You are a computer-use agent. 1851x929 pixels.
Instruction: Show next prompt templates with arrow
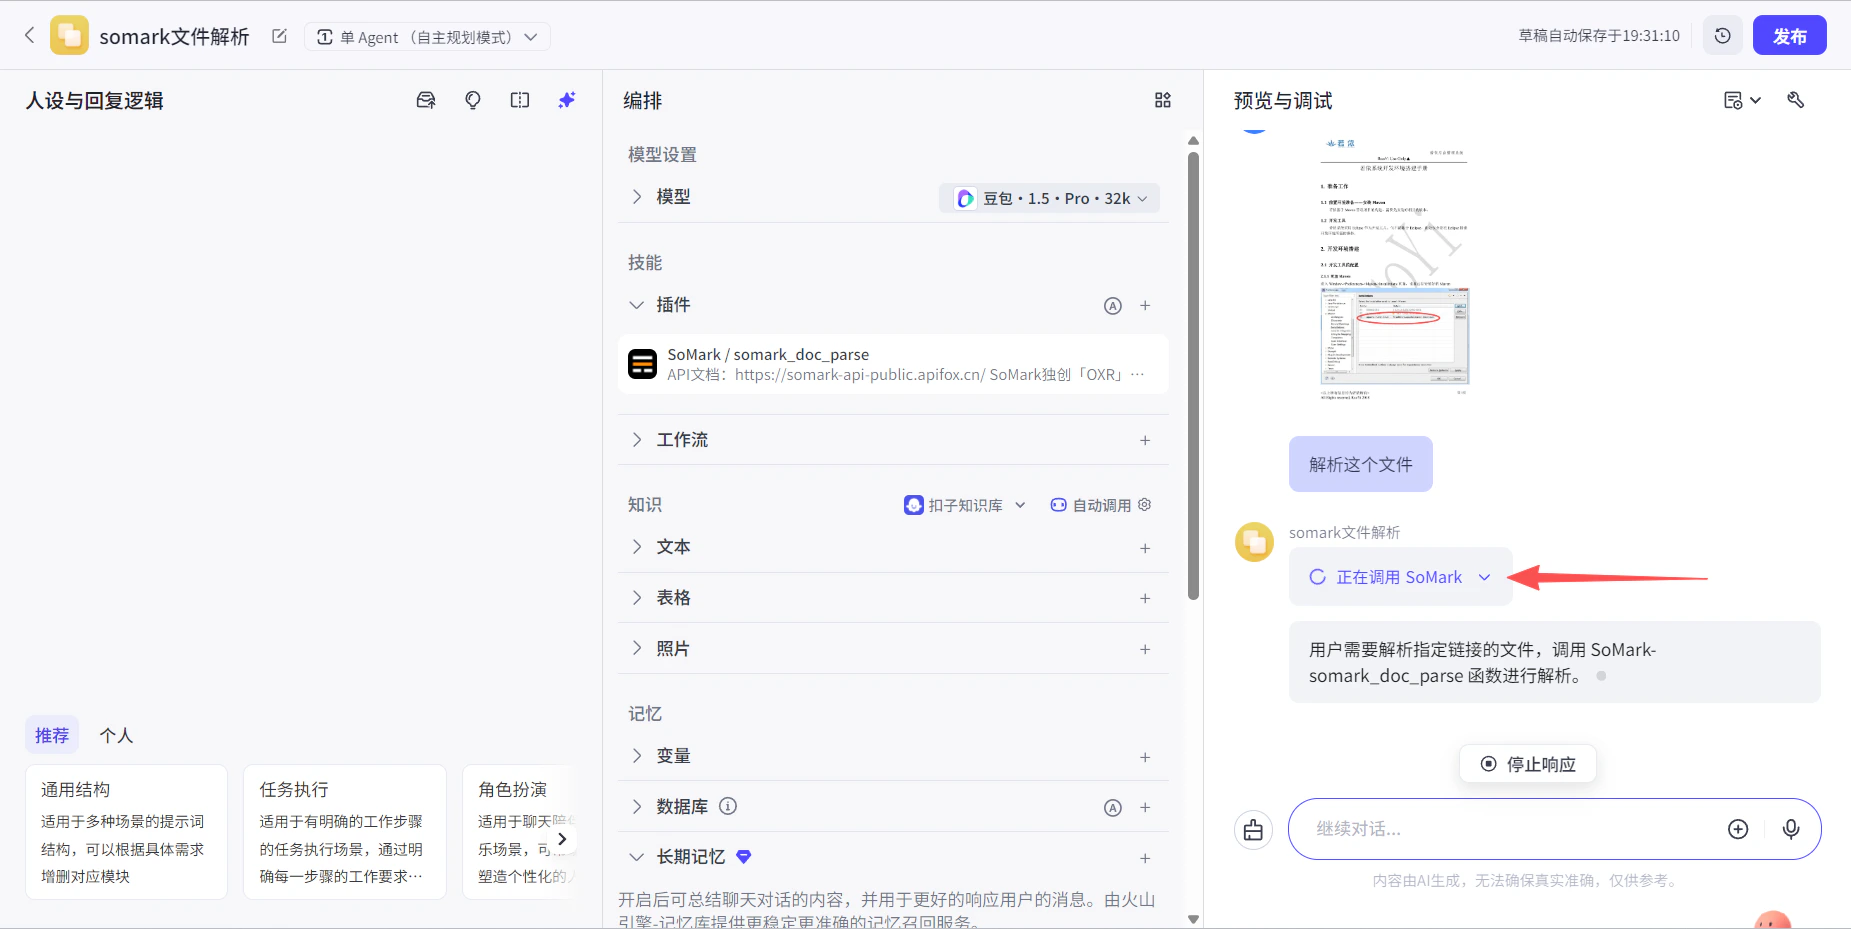562,839
